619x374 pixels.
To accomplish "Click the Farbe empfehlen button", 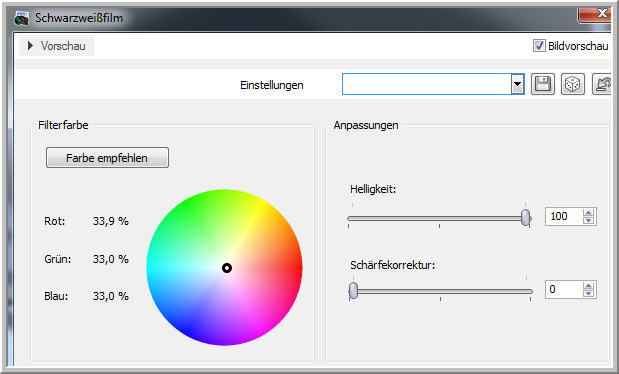I will 107,158.
